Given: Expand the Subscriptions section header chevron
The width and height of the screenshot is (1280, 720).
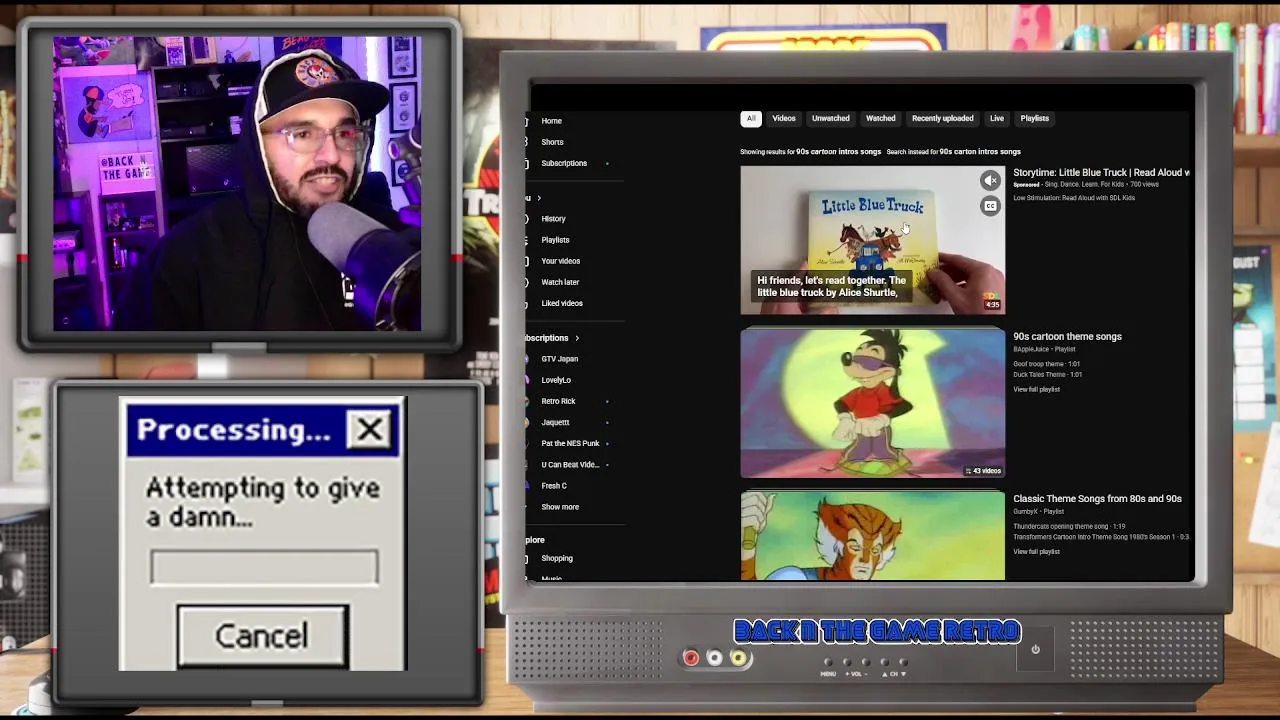Looking at the screenshot, I should click(577, 338).
